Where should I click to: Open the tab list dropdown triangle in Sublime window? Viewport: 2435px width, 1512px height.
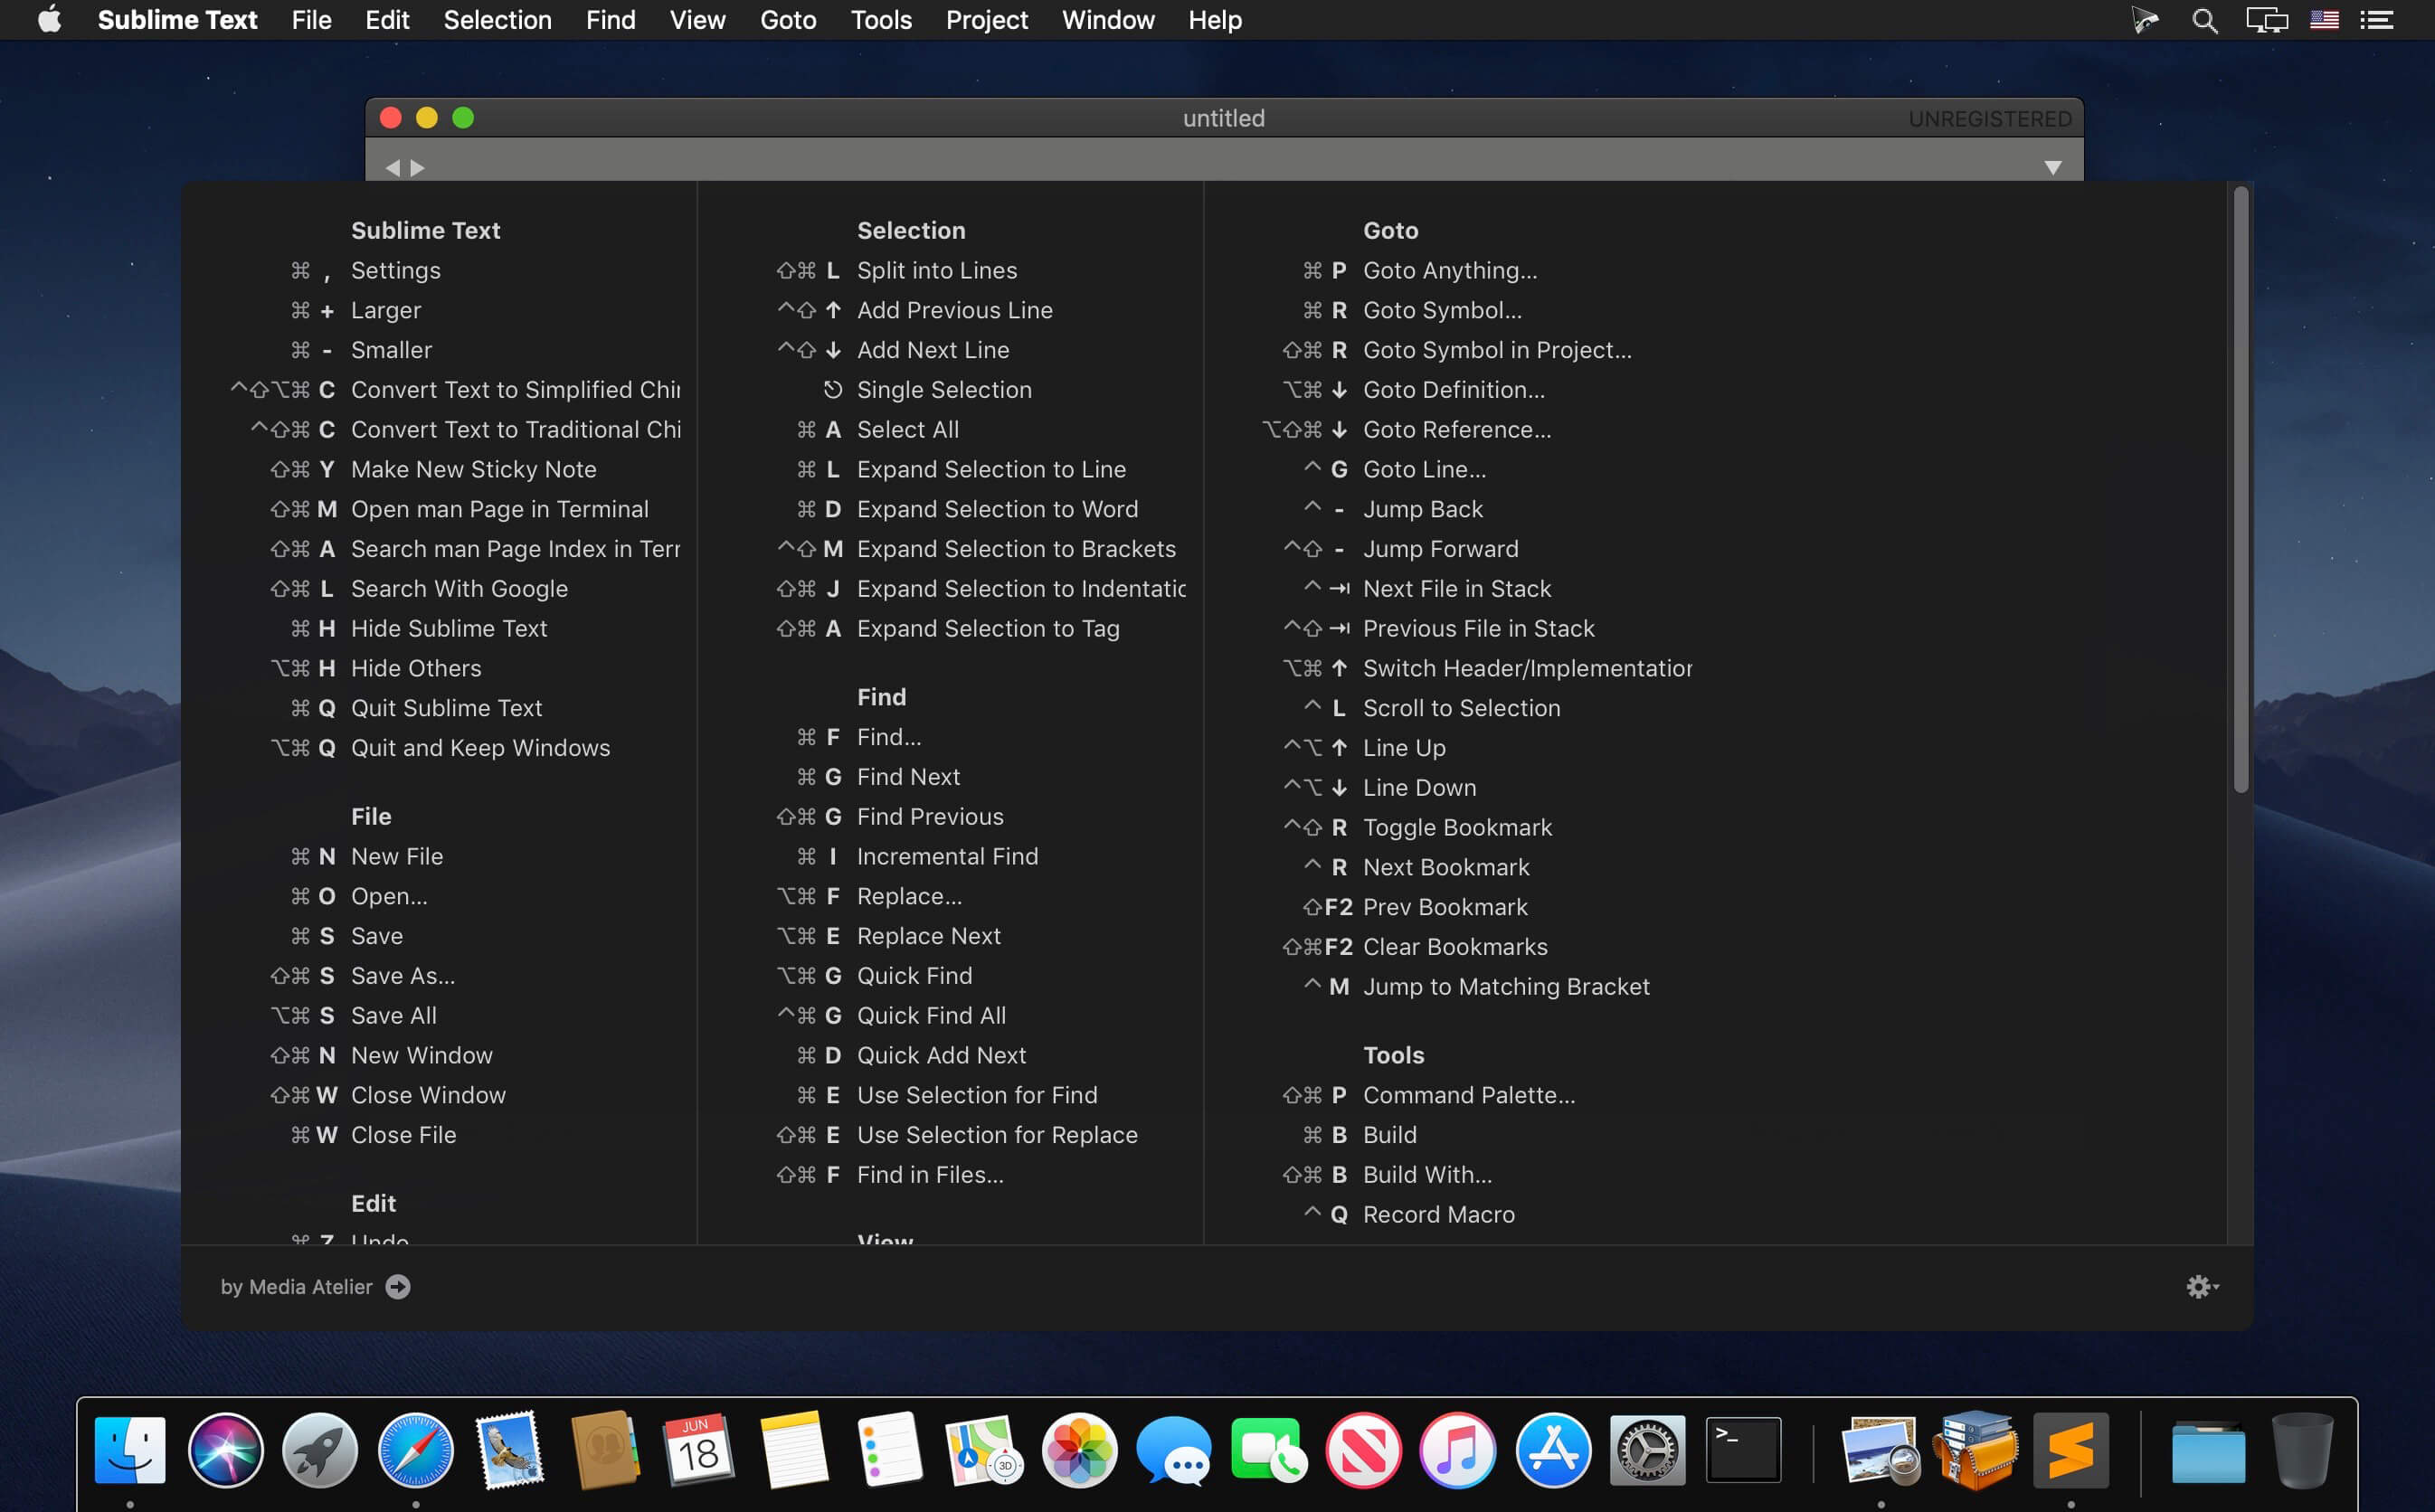[2052, 168]
